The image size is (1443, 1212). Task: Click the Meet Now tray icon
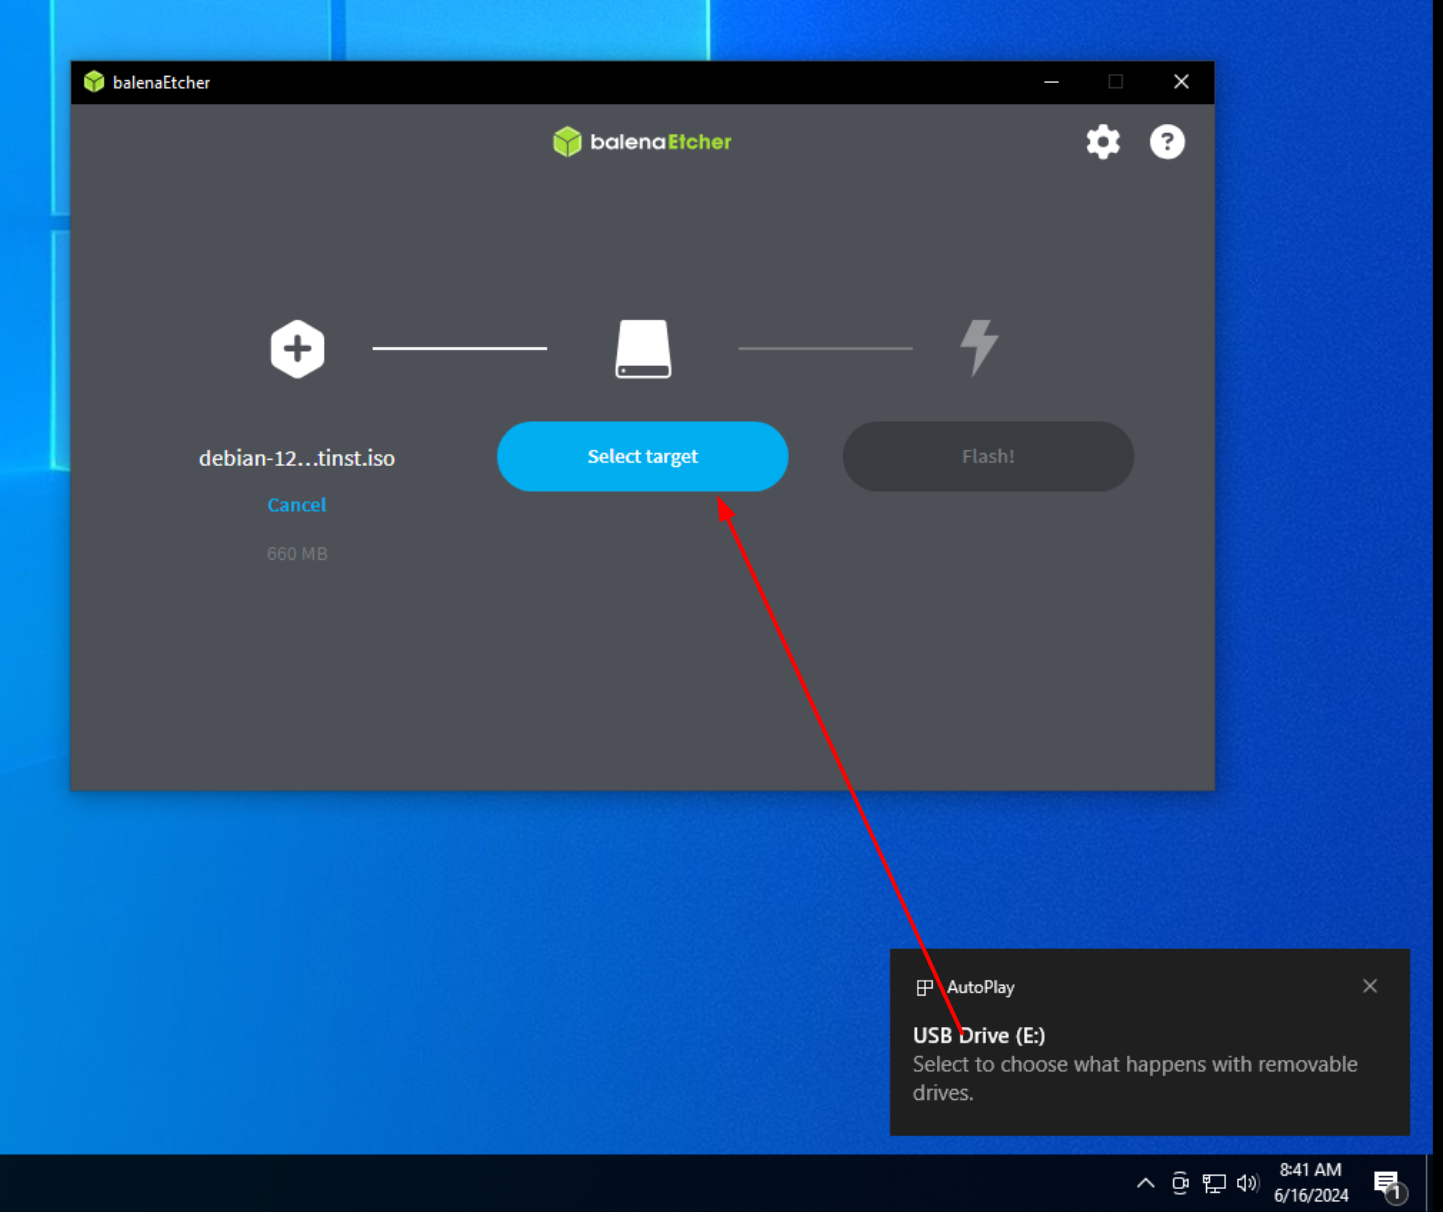tap(1180, 1183)
